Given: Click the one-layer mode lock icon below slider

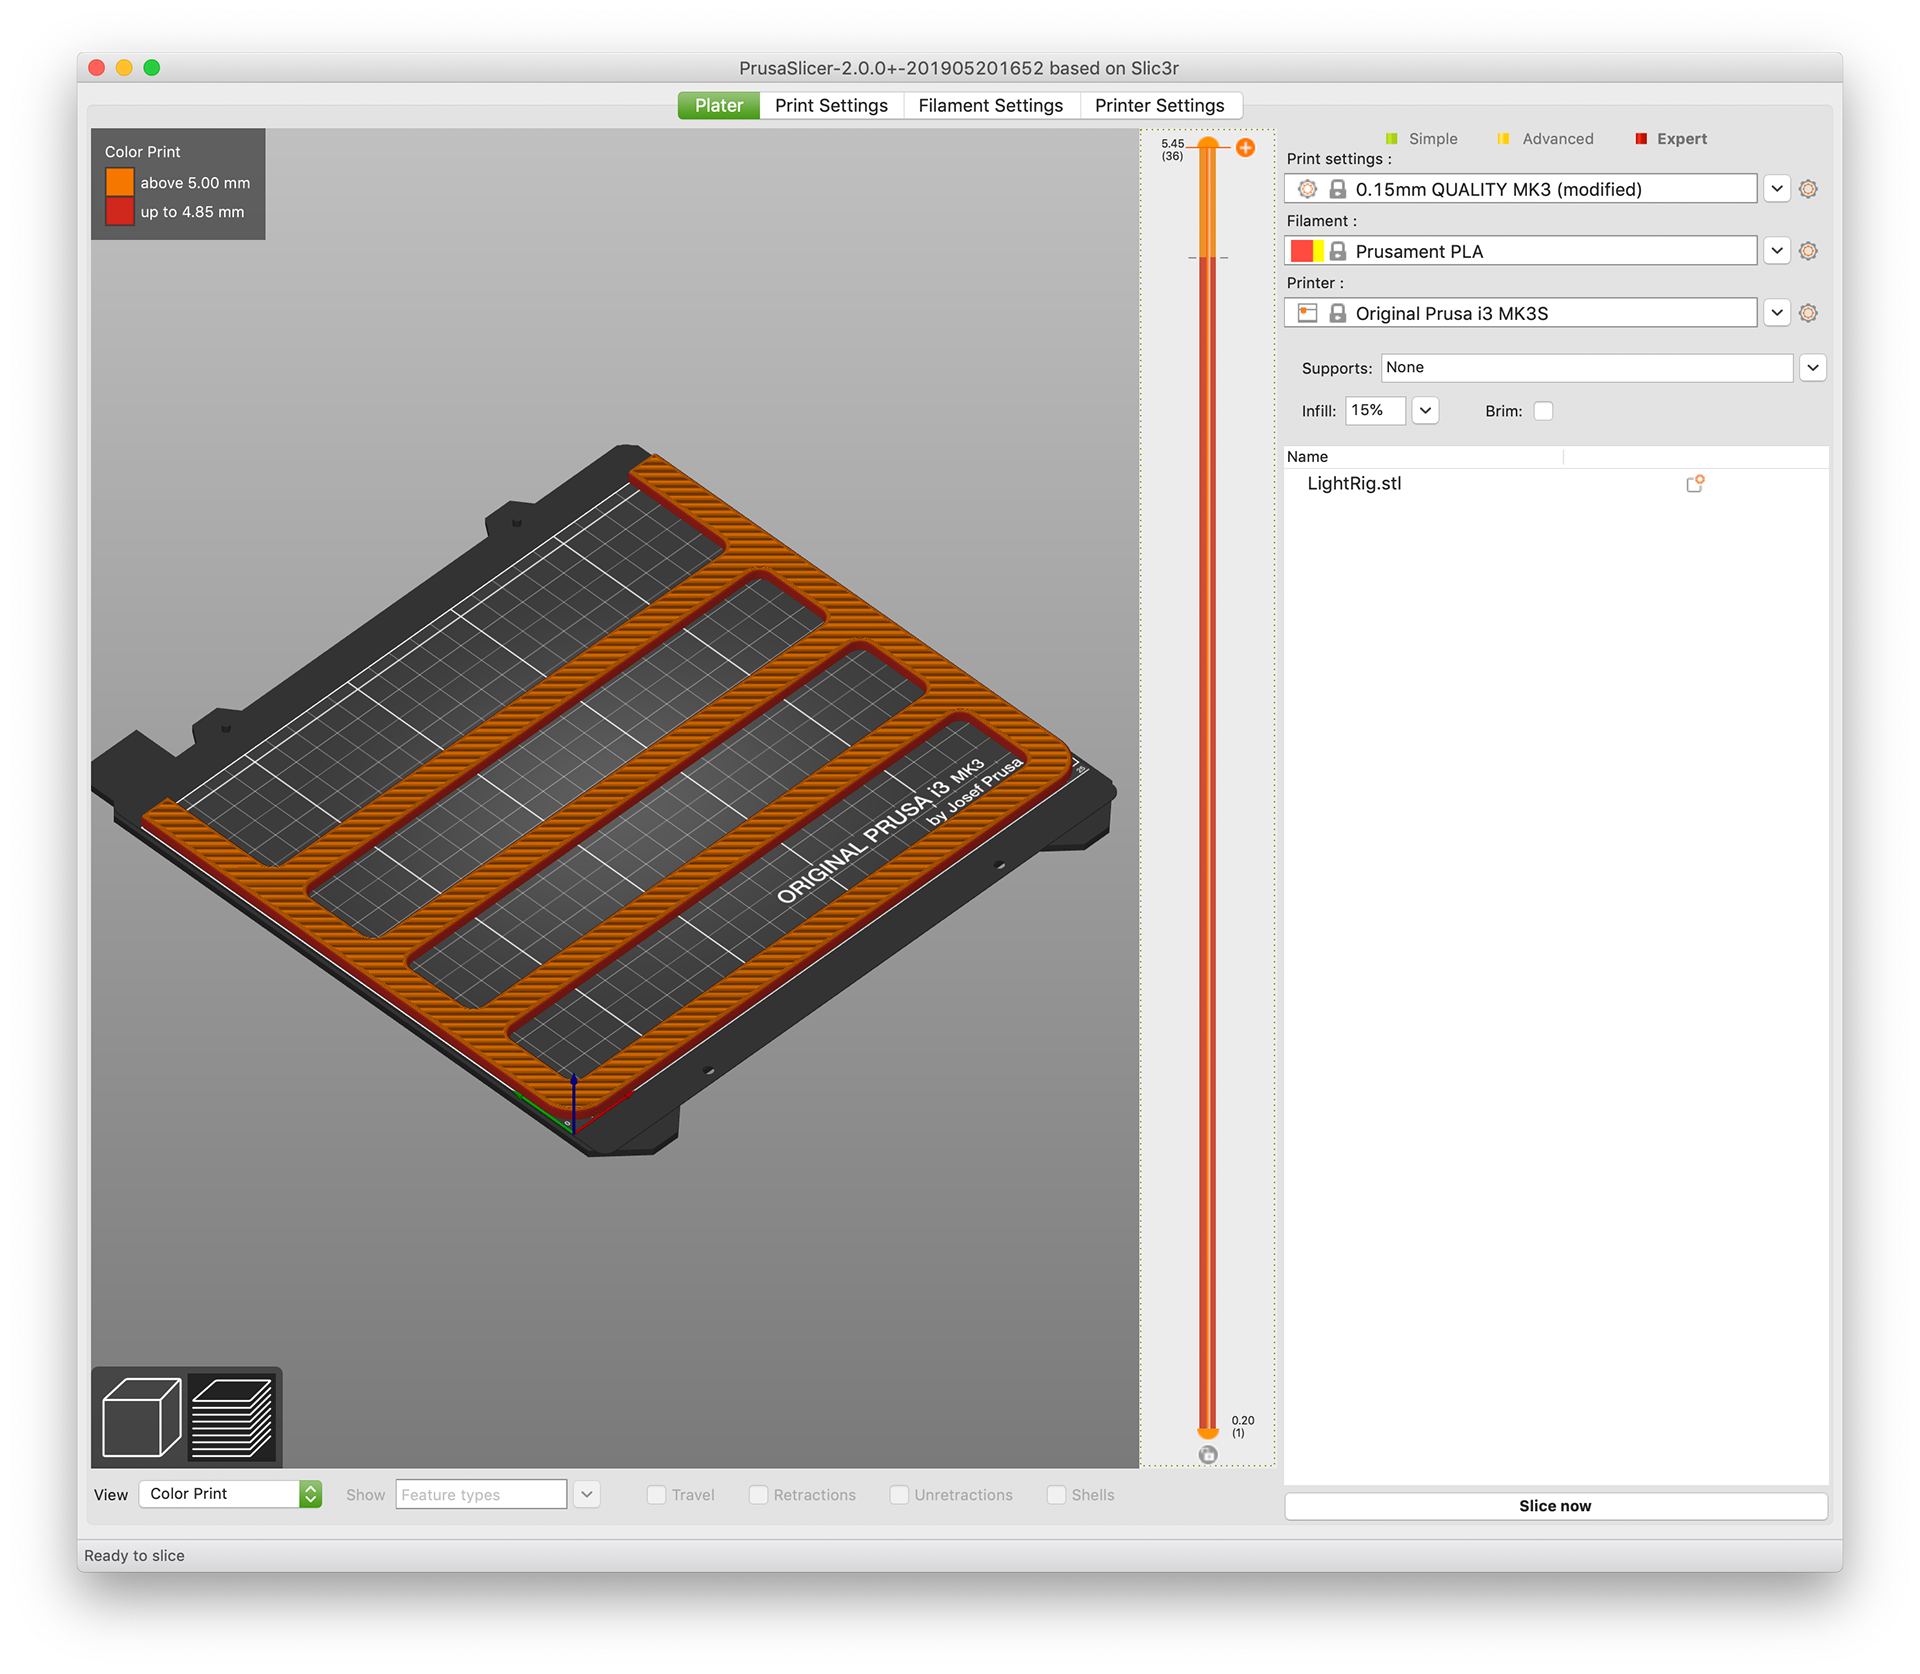Looking at the screenshot, I should (1208, 1455).
